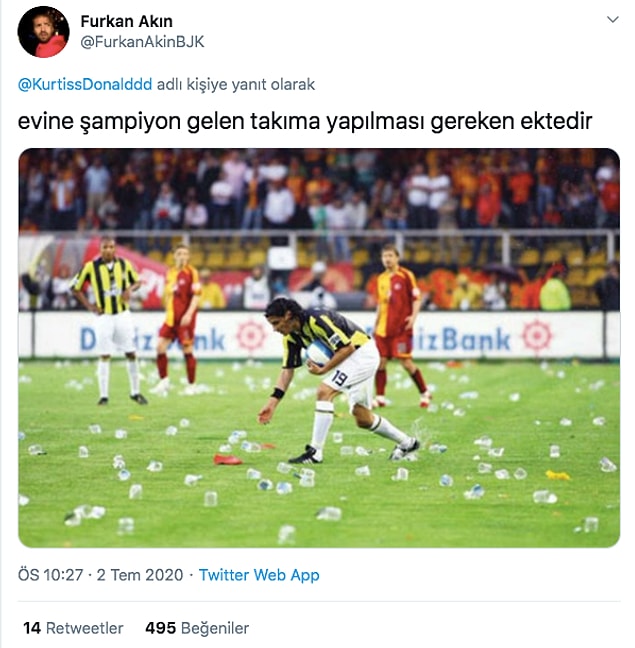Open the attached football match photo
This screenshot has height=648, width=635.
pyautogui.click(x=319, y=348)
